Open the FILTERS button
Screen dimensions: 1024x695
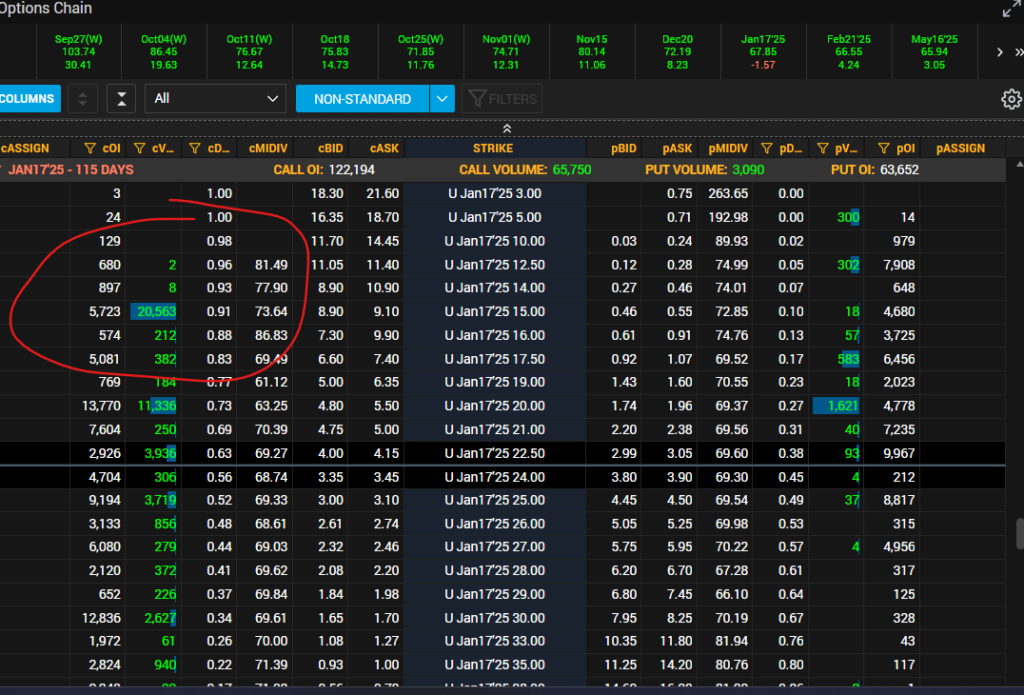(x=502, y=99)
